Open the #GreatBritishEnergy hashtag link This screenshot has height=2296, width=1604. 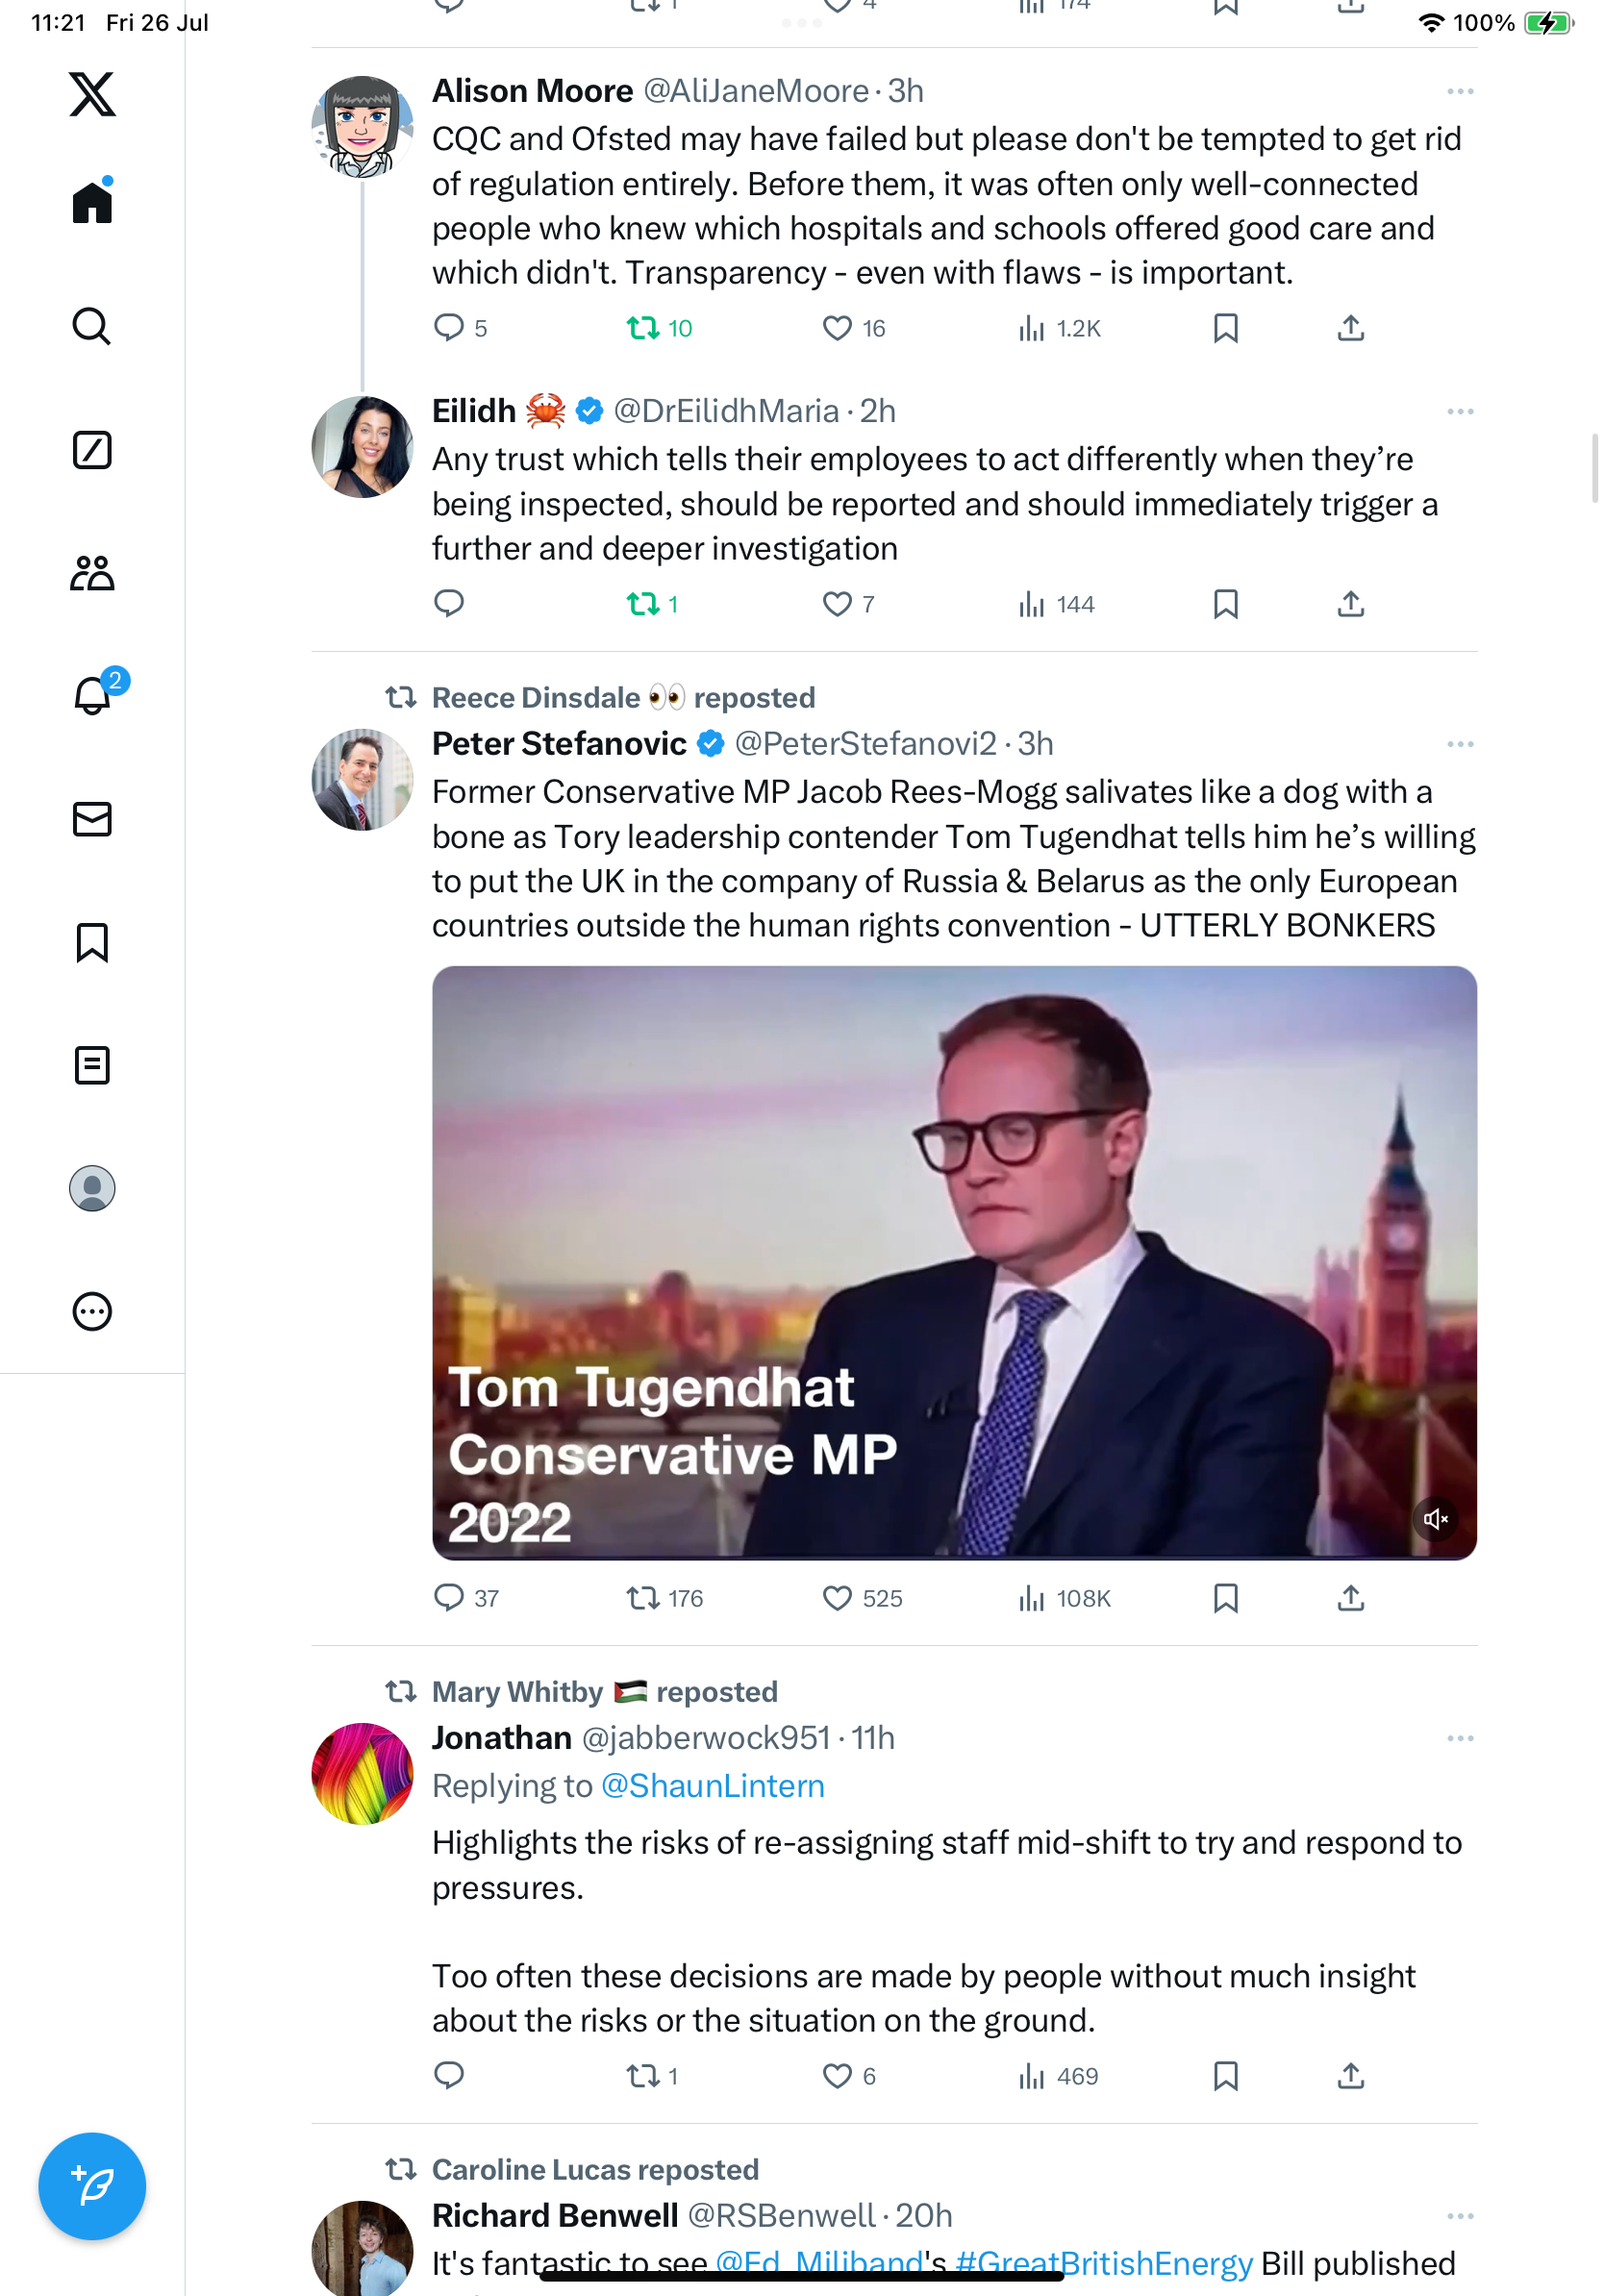[1104, 2263]
